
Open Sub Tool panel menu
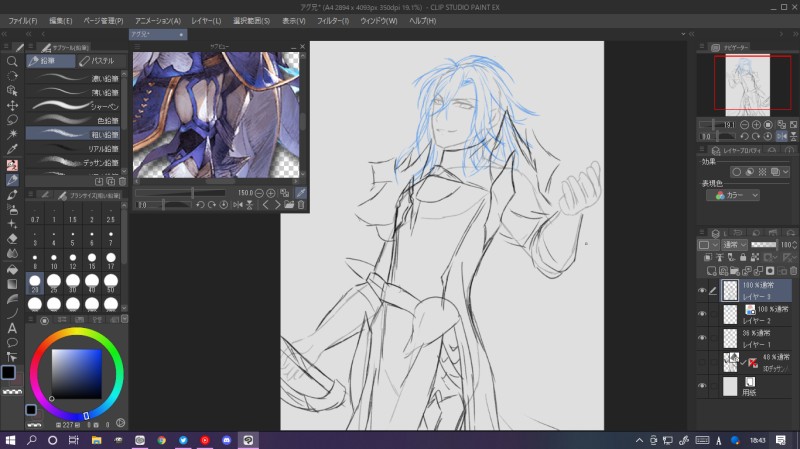tap(31, 47)
